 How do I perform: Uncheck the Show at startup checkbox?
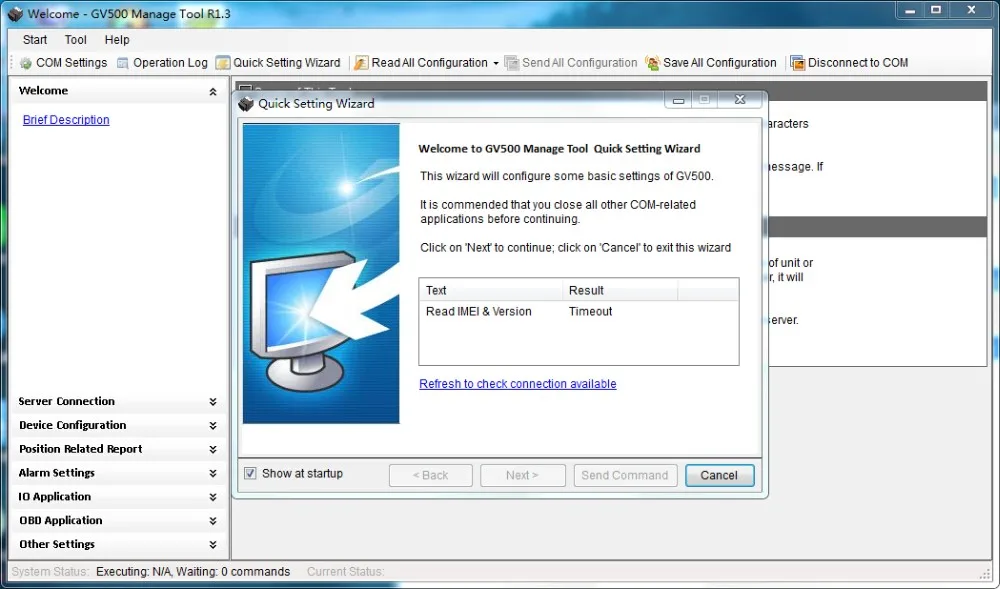[x=251, y=474]
